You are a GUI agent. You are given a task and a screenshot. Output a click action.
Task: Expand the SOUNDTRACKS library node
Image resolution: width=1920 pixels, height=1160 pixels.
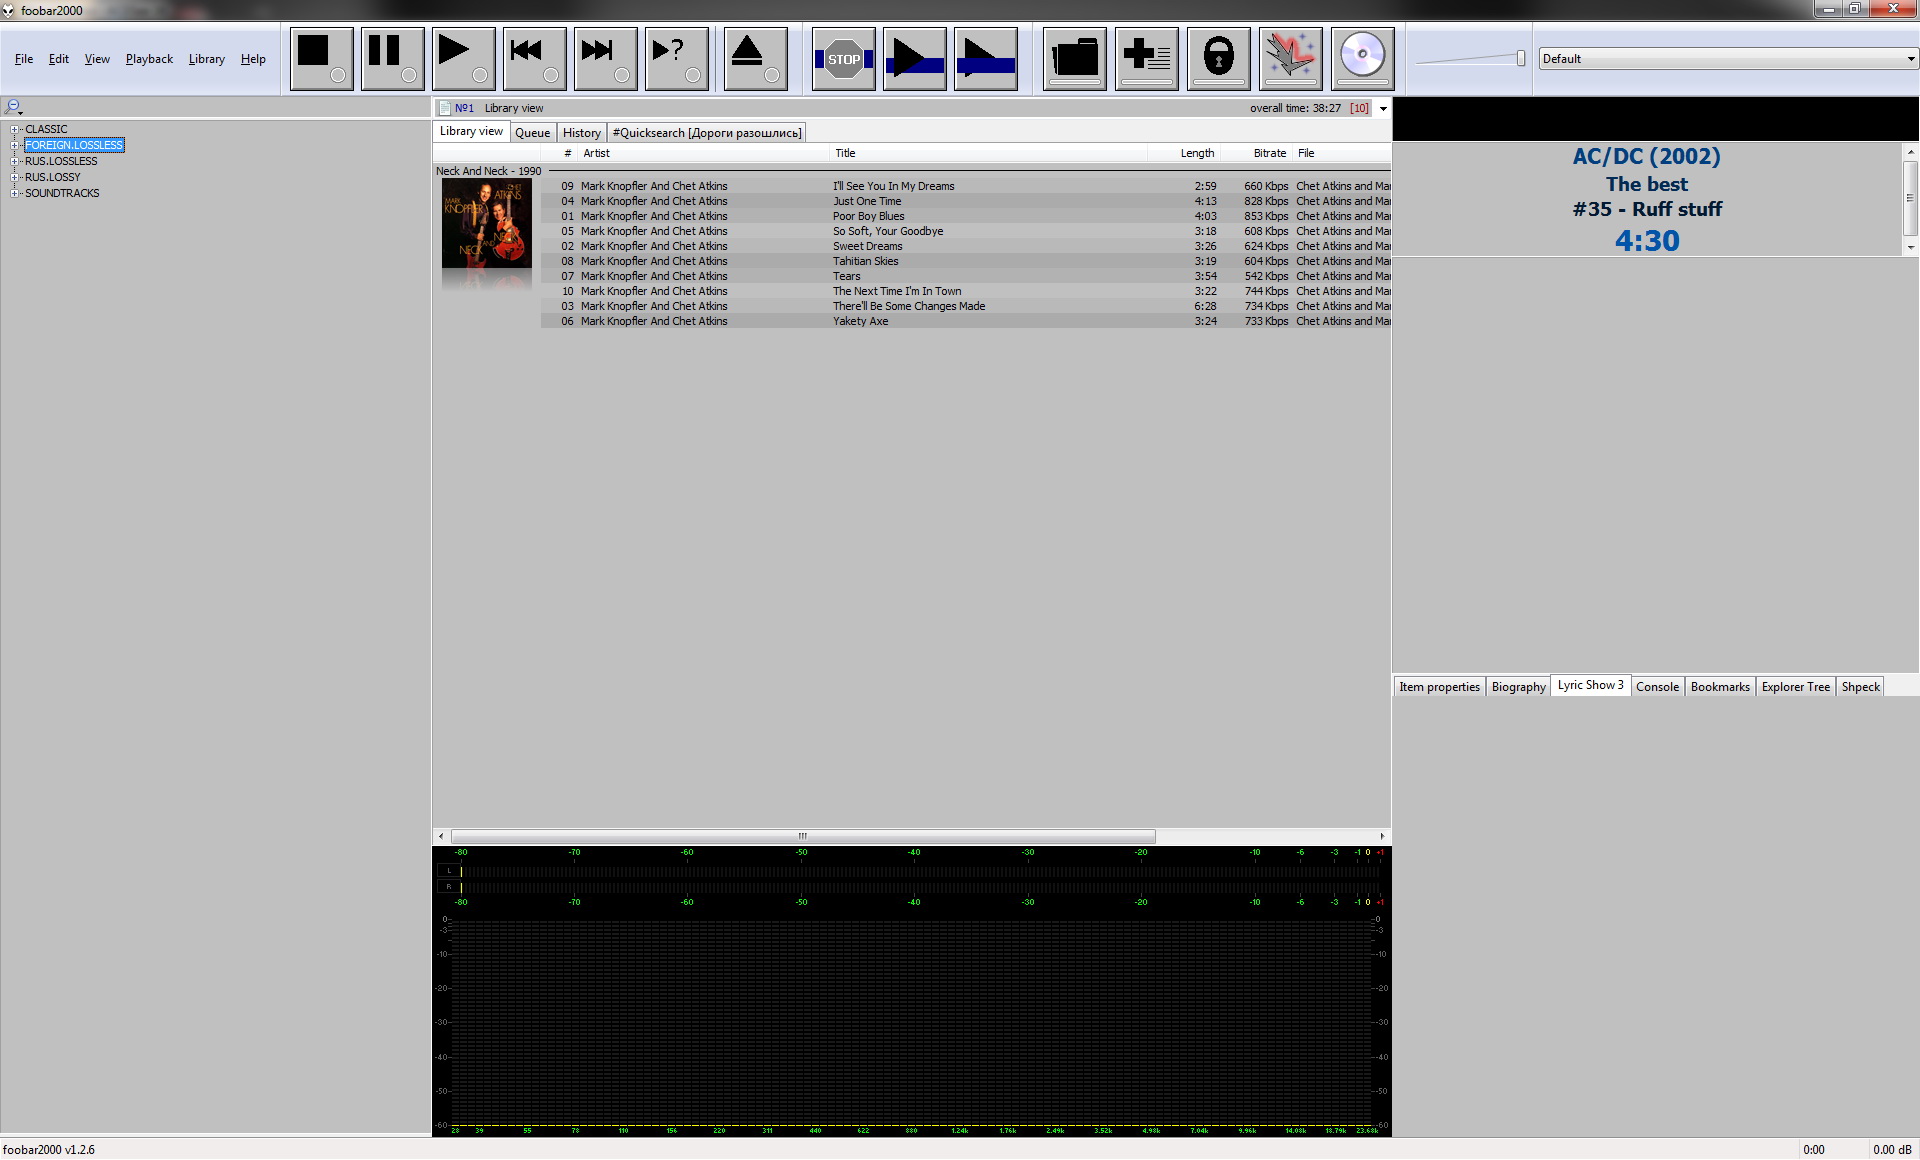click(15, 193)
